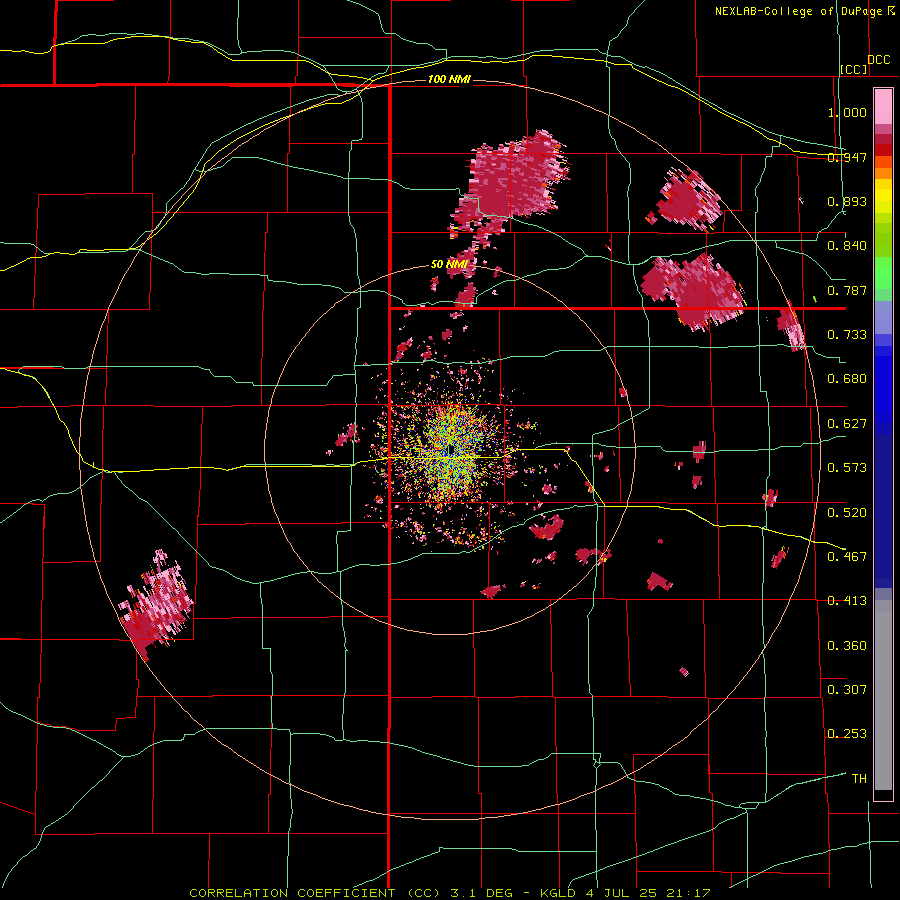Screen dimensions: 900x900
Task: Click the DCC product label
Action: click(x=878, y=60)
